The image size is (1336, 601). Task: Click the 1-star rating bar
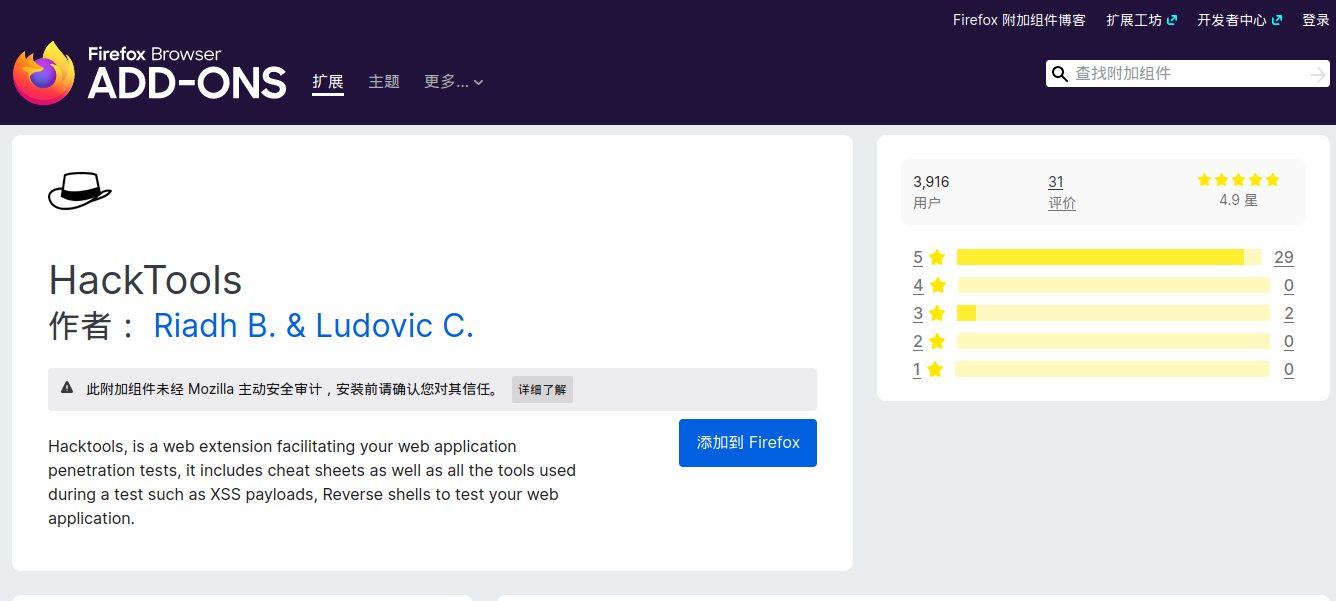1112,369
